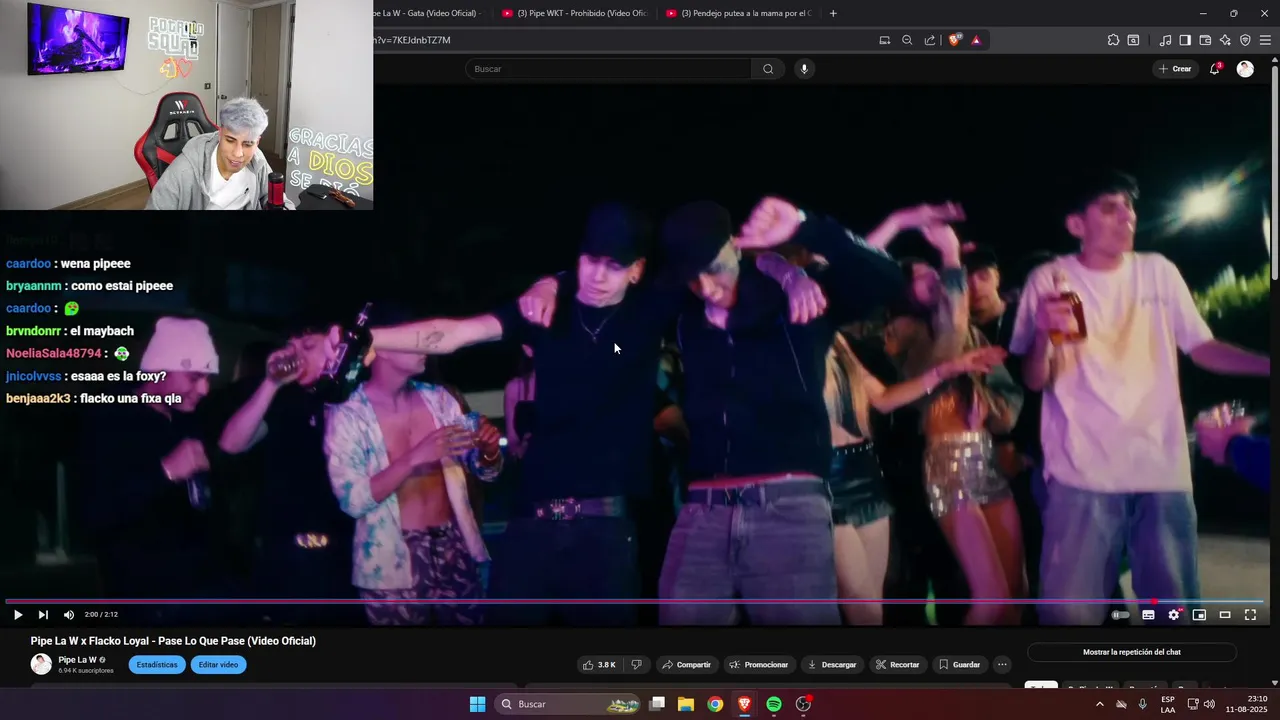Seek along the video progress bar

coord(635,601)
